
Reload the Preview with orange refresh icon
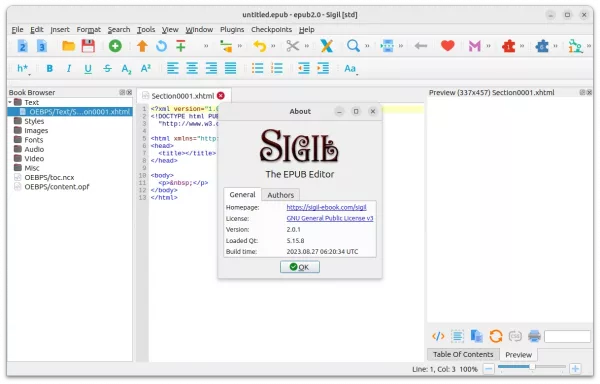496,337
